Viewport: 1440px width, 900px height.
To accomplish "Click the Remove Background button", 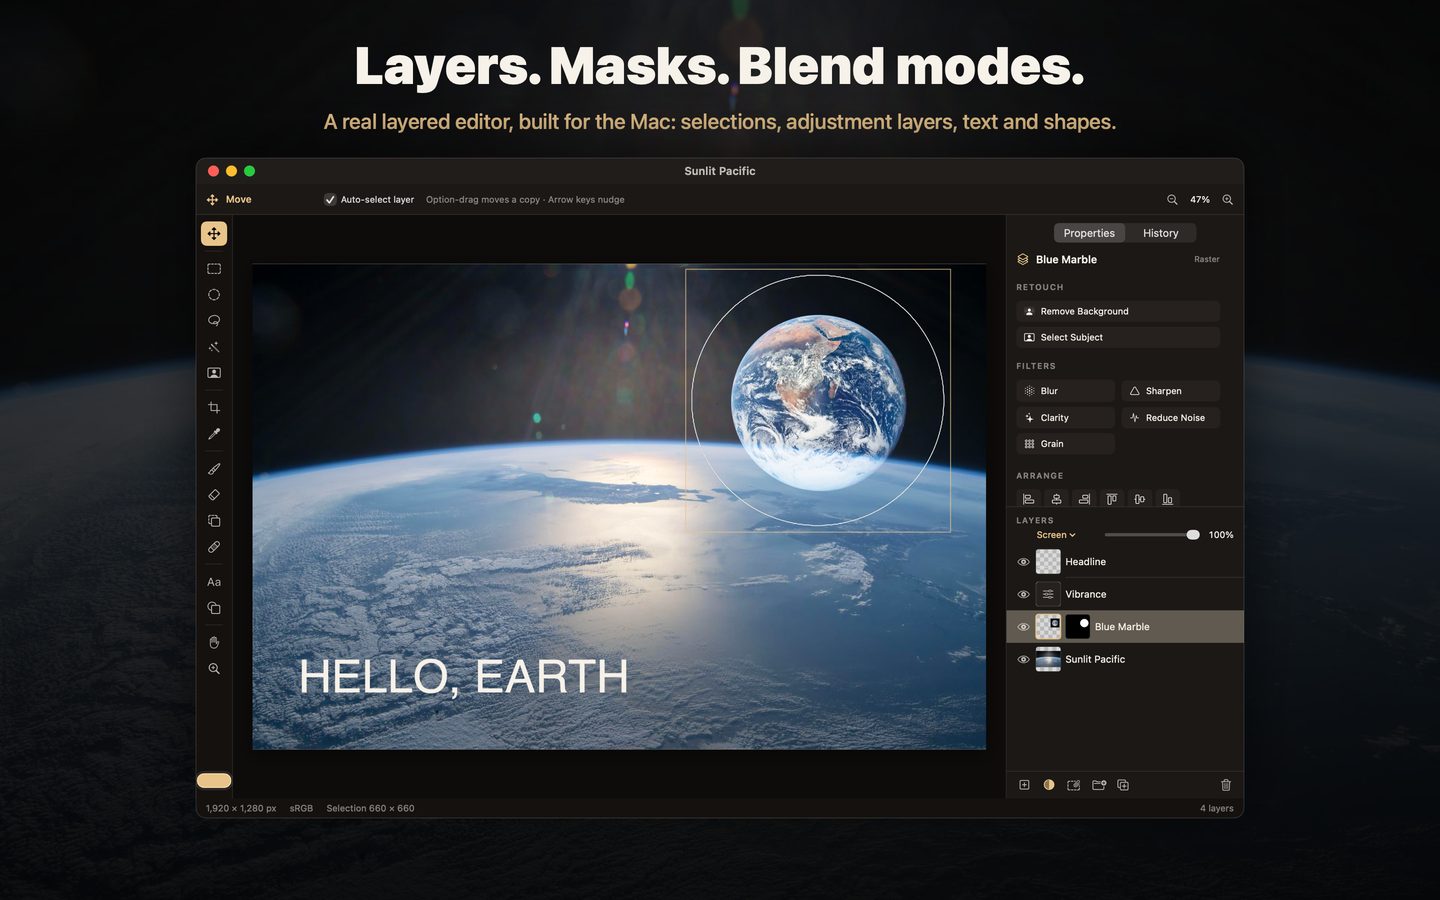I will click(x=1118, y=311).
